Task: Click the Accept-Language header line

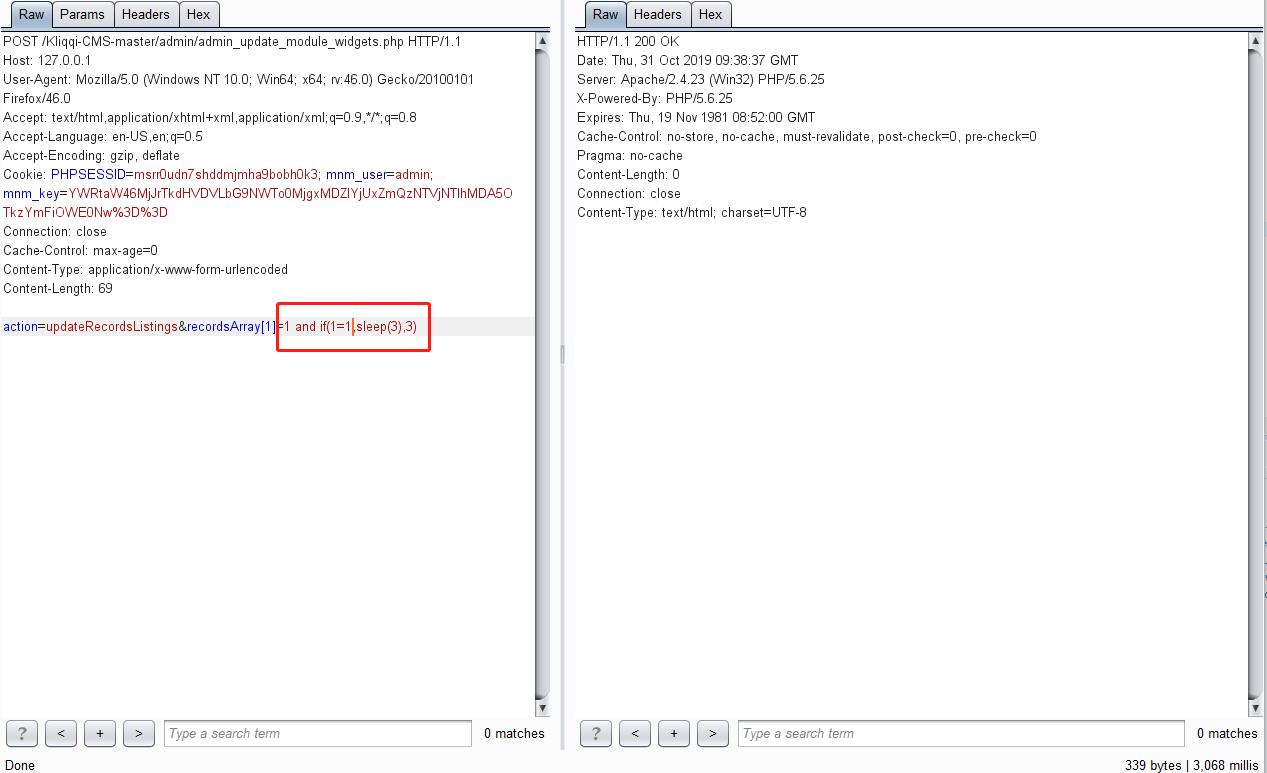Action: [x=103, y=136]
